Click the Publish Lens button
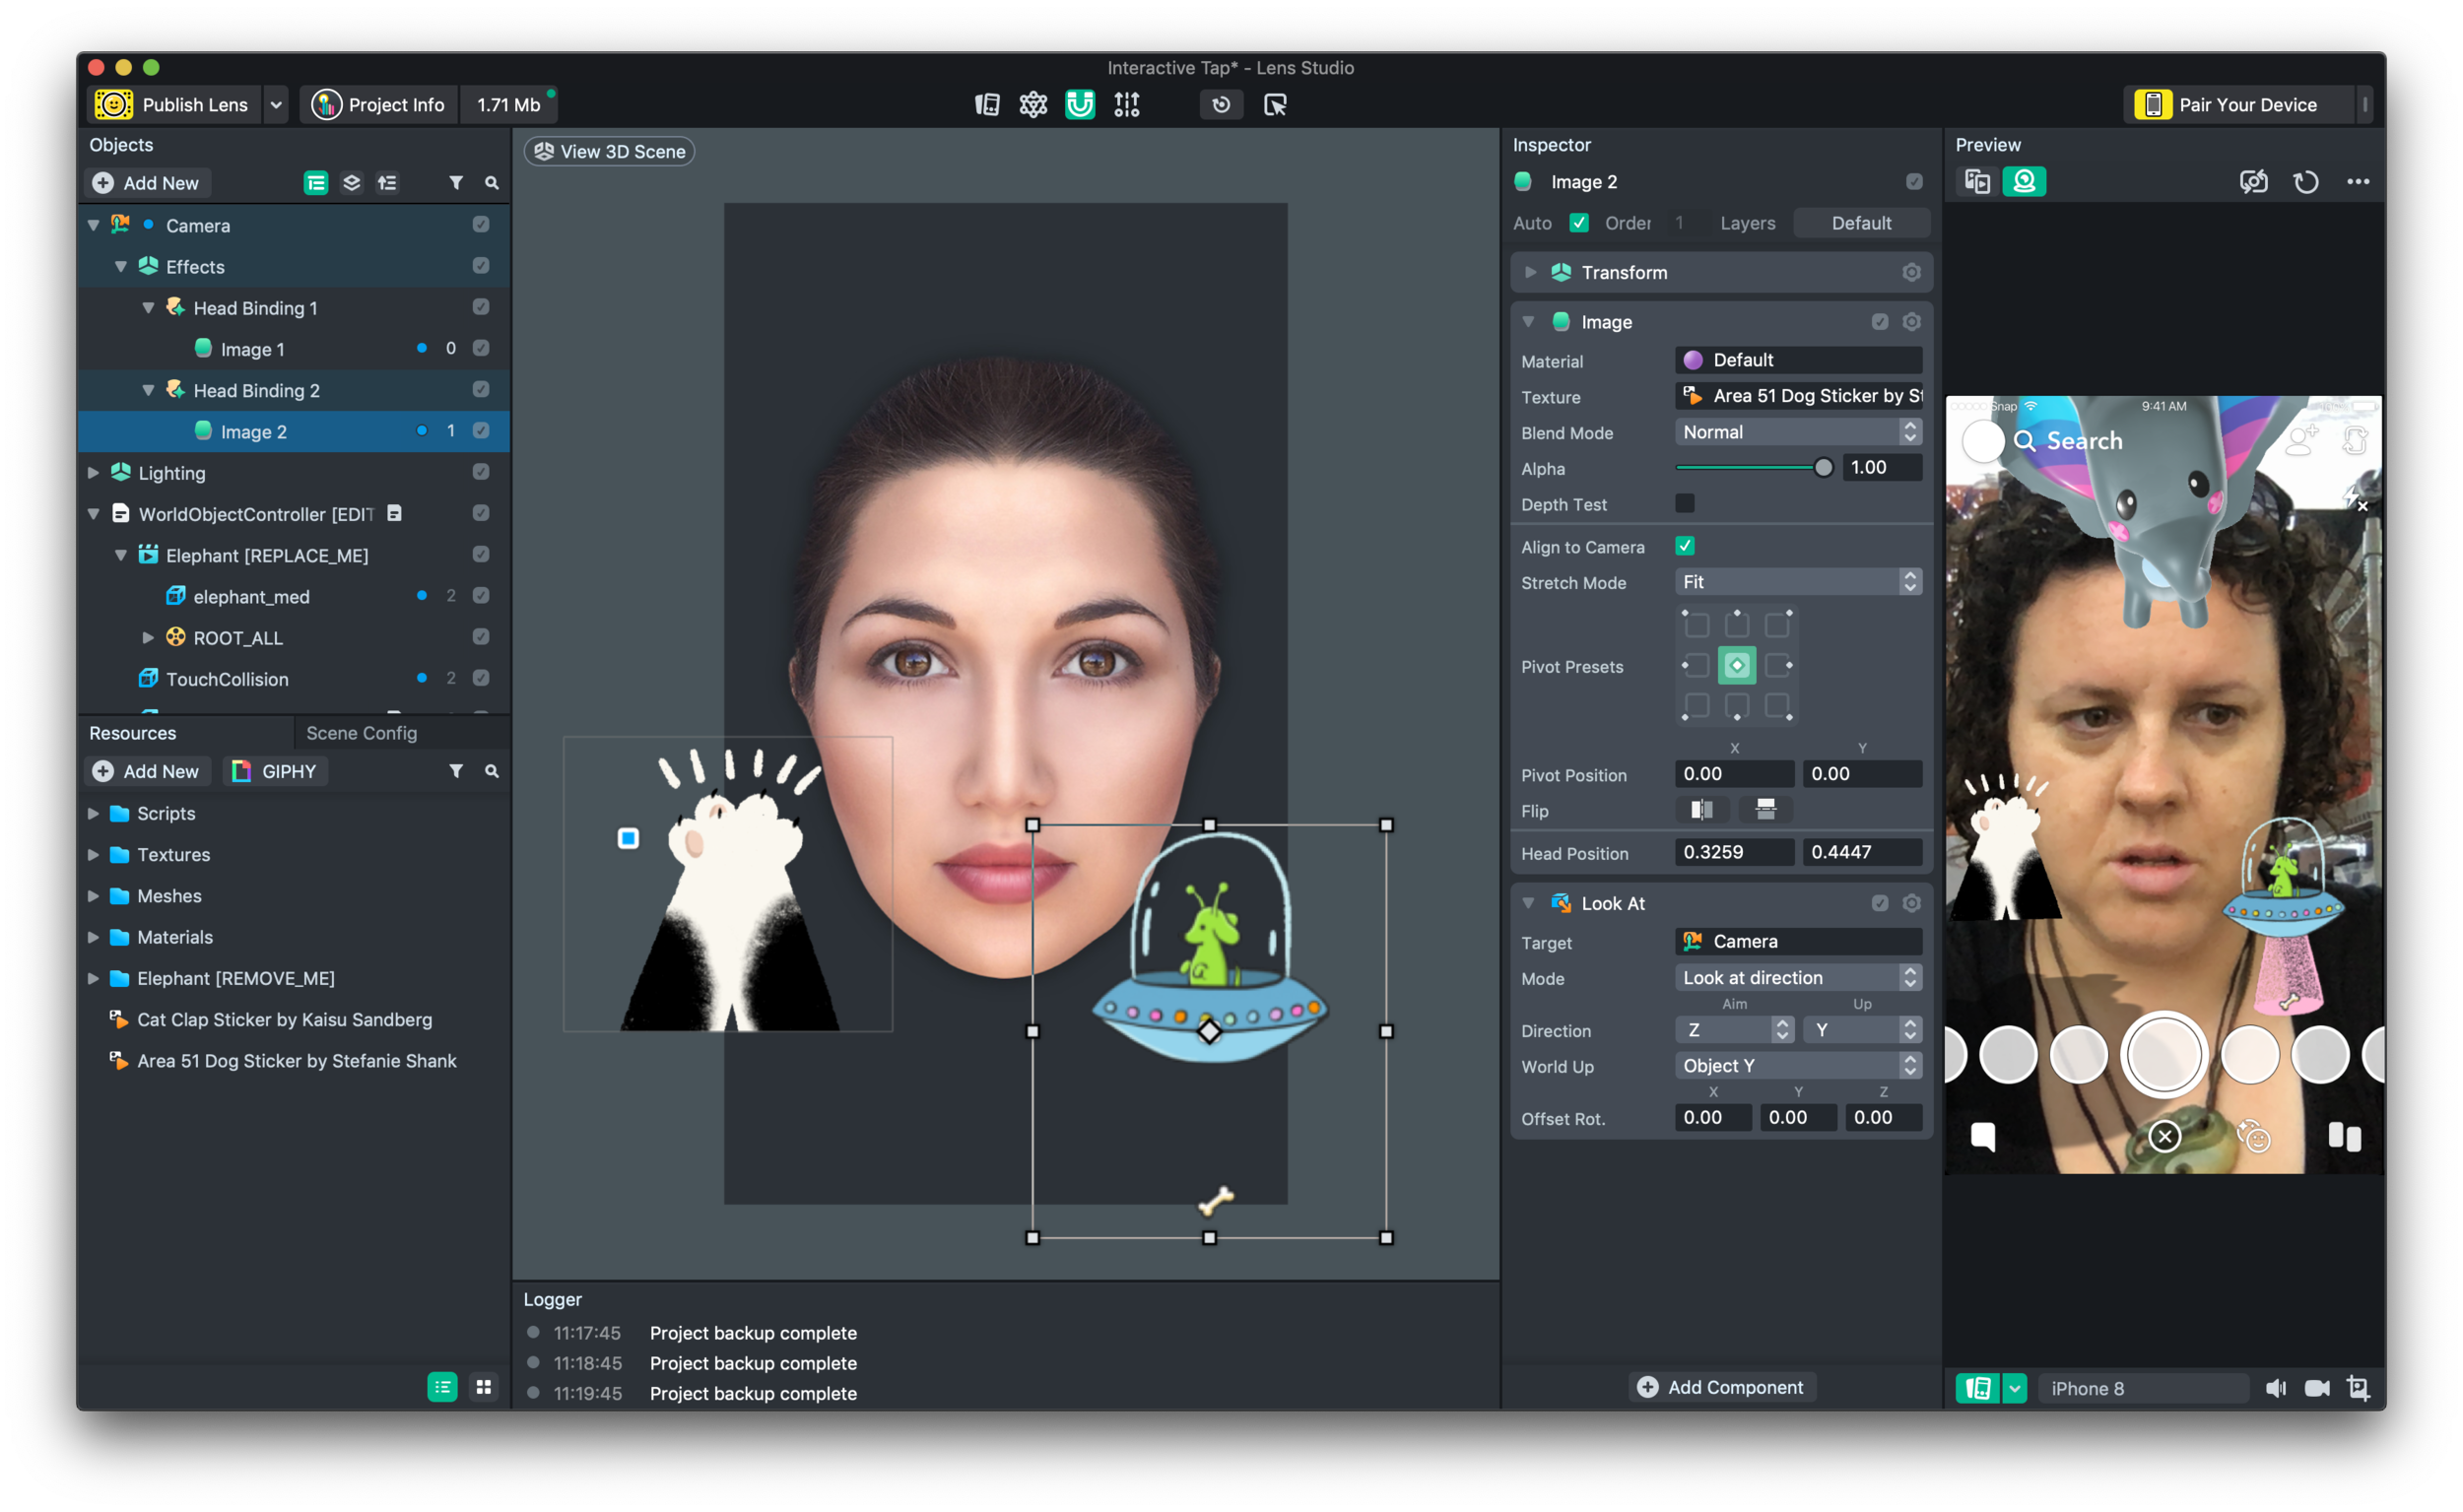2463x1512 pixels. (x=175, y=104)
